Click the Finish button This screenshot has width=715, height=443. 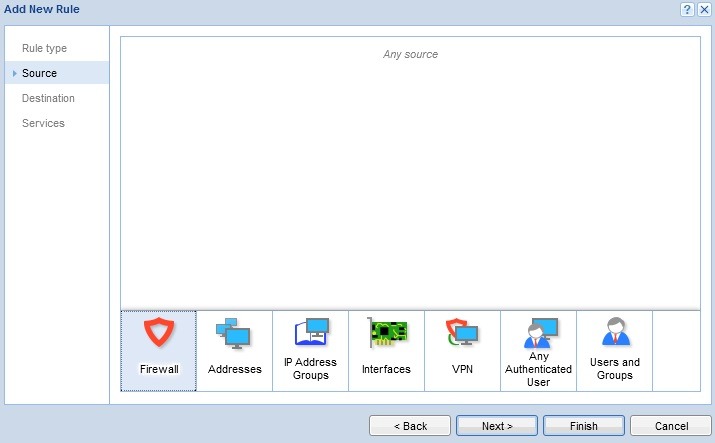pyautogui.click(x=584, y=426)
